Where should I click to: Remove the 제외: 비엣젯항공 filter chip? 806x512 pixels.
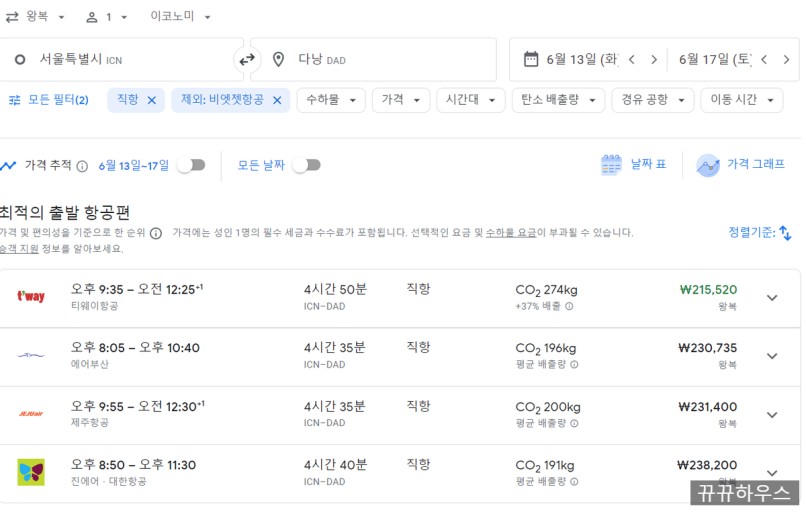tap(277, 100)
